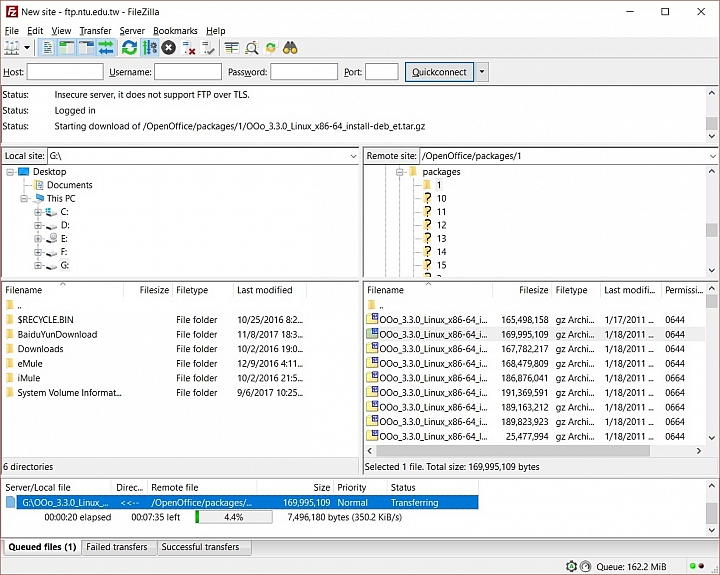The width and height of the screenshot is (720, 575).
Task: Focus the Host input field
Action: (65, 72)
